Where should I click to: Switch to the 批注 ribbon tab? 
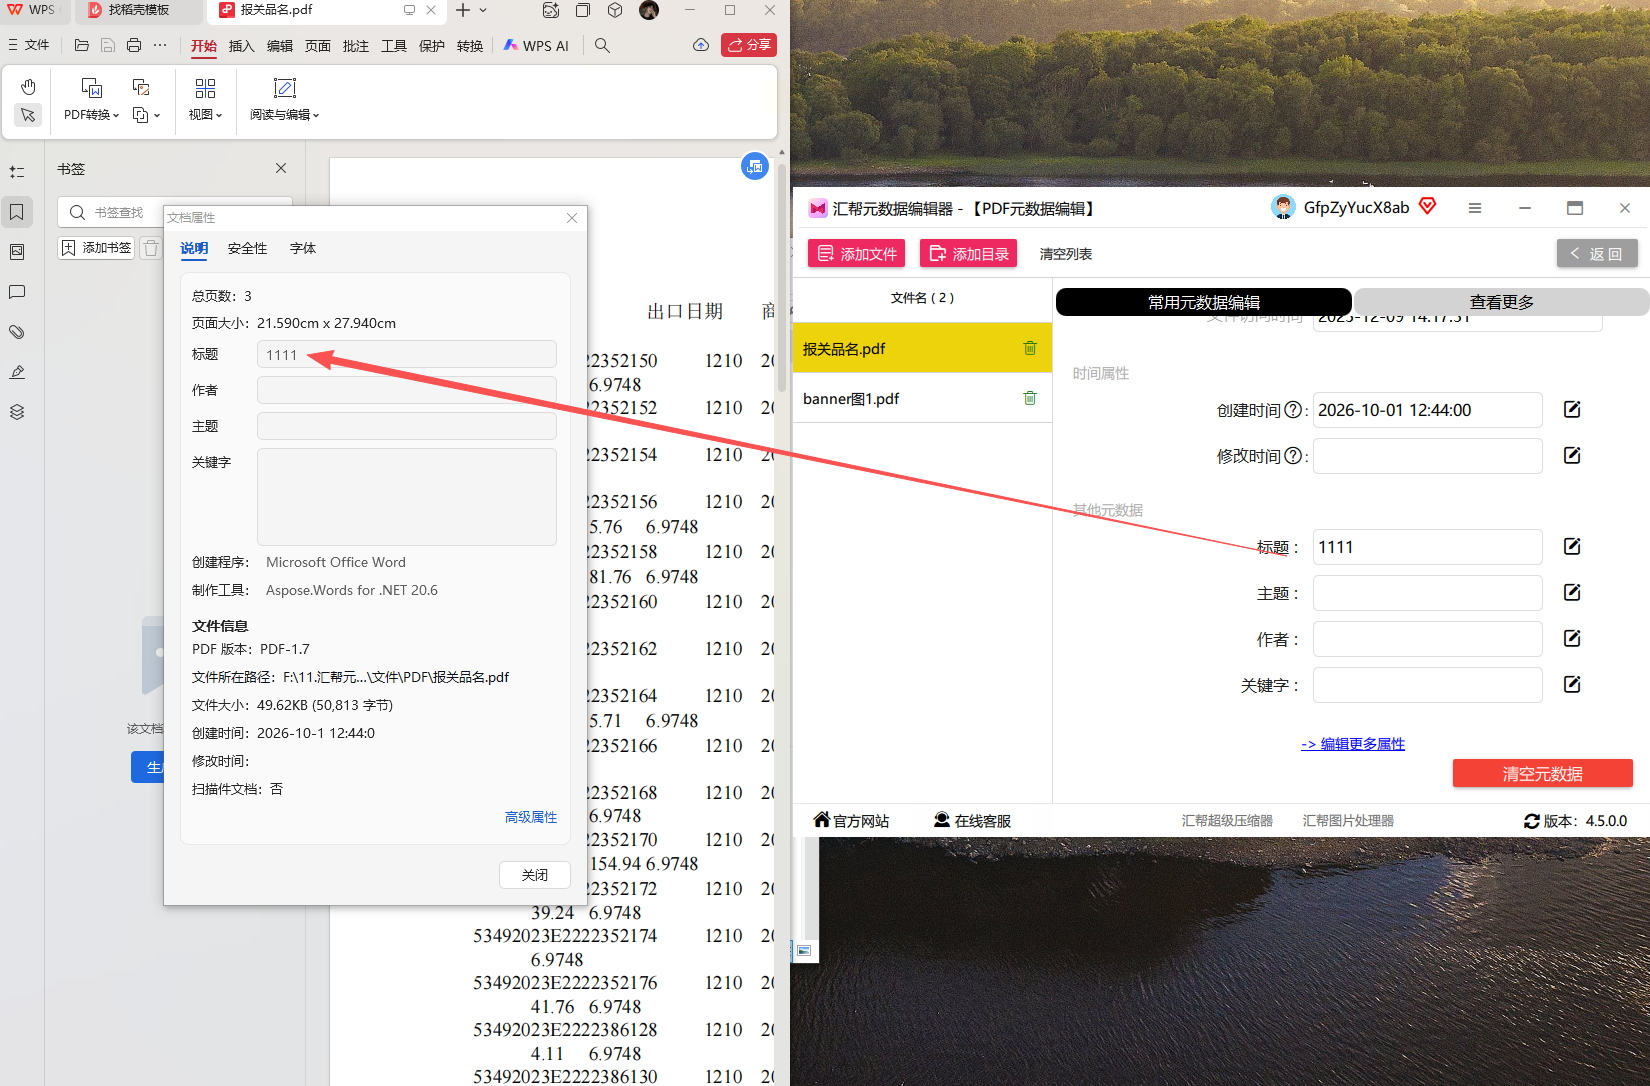(356, 46)
